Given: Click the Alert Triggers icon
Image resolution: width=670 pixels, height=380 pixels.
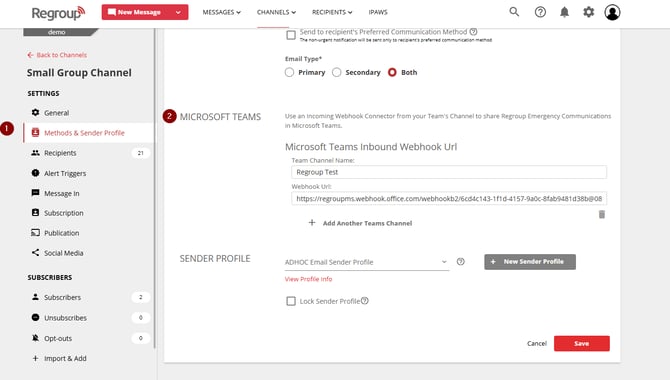Looking at the screenshot, I should pyautogui.click(x=35, y=173).
